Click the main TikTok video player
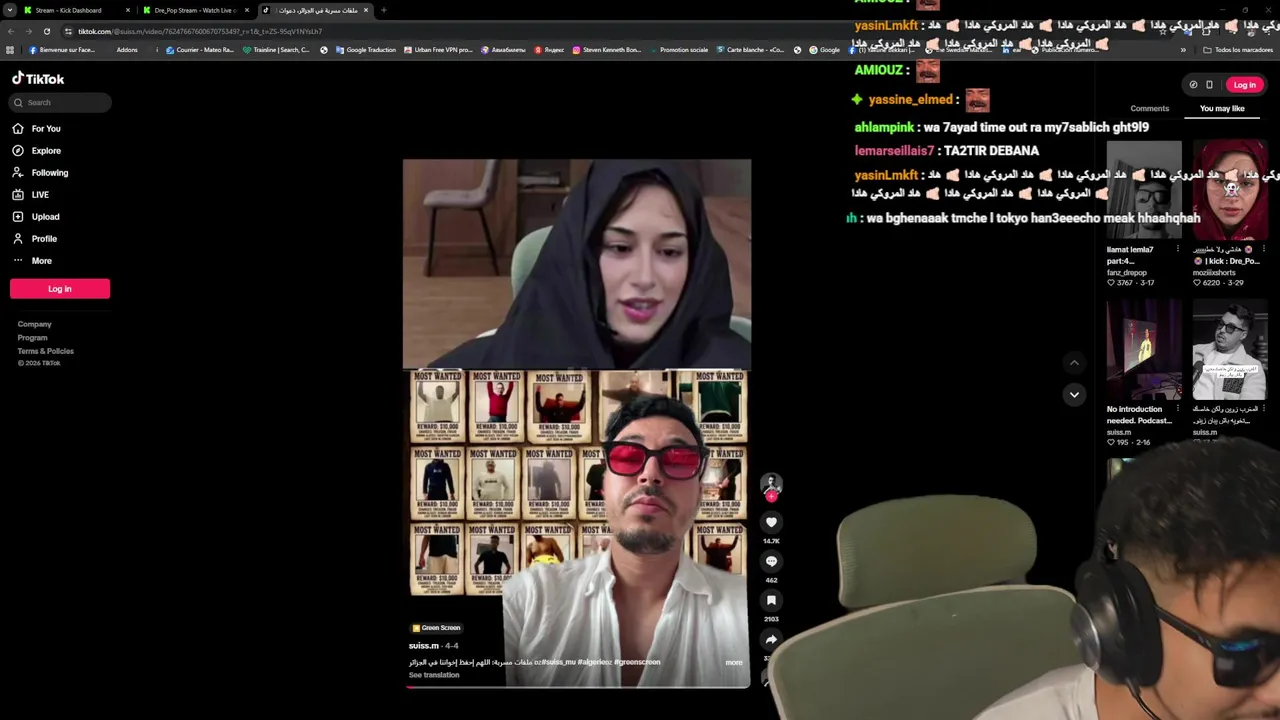This screenshot has width=1280, height=720. pos(577,423)
